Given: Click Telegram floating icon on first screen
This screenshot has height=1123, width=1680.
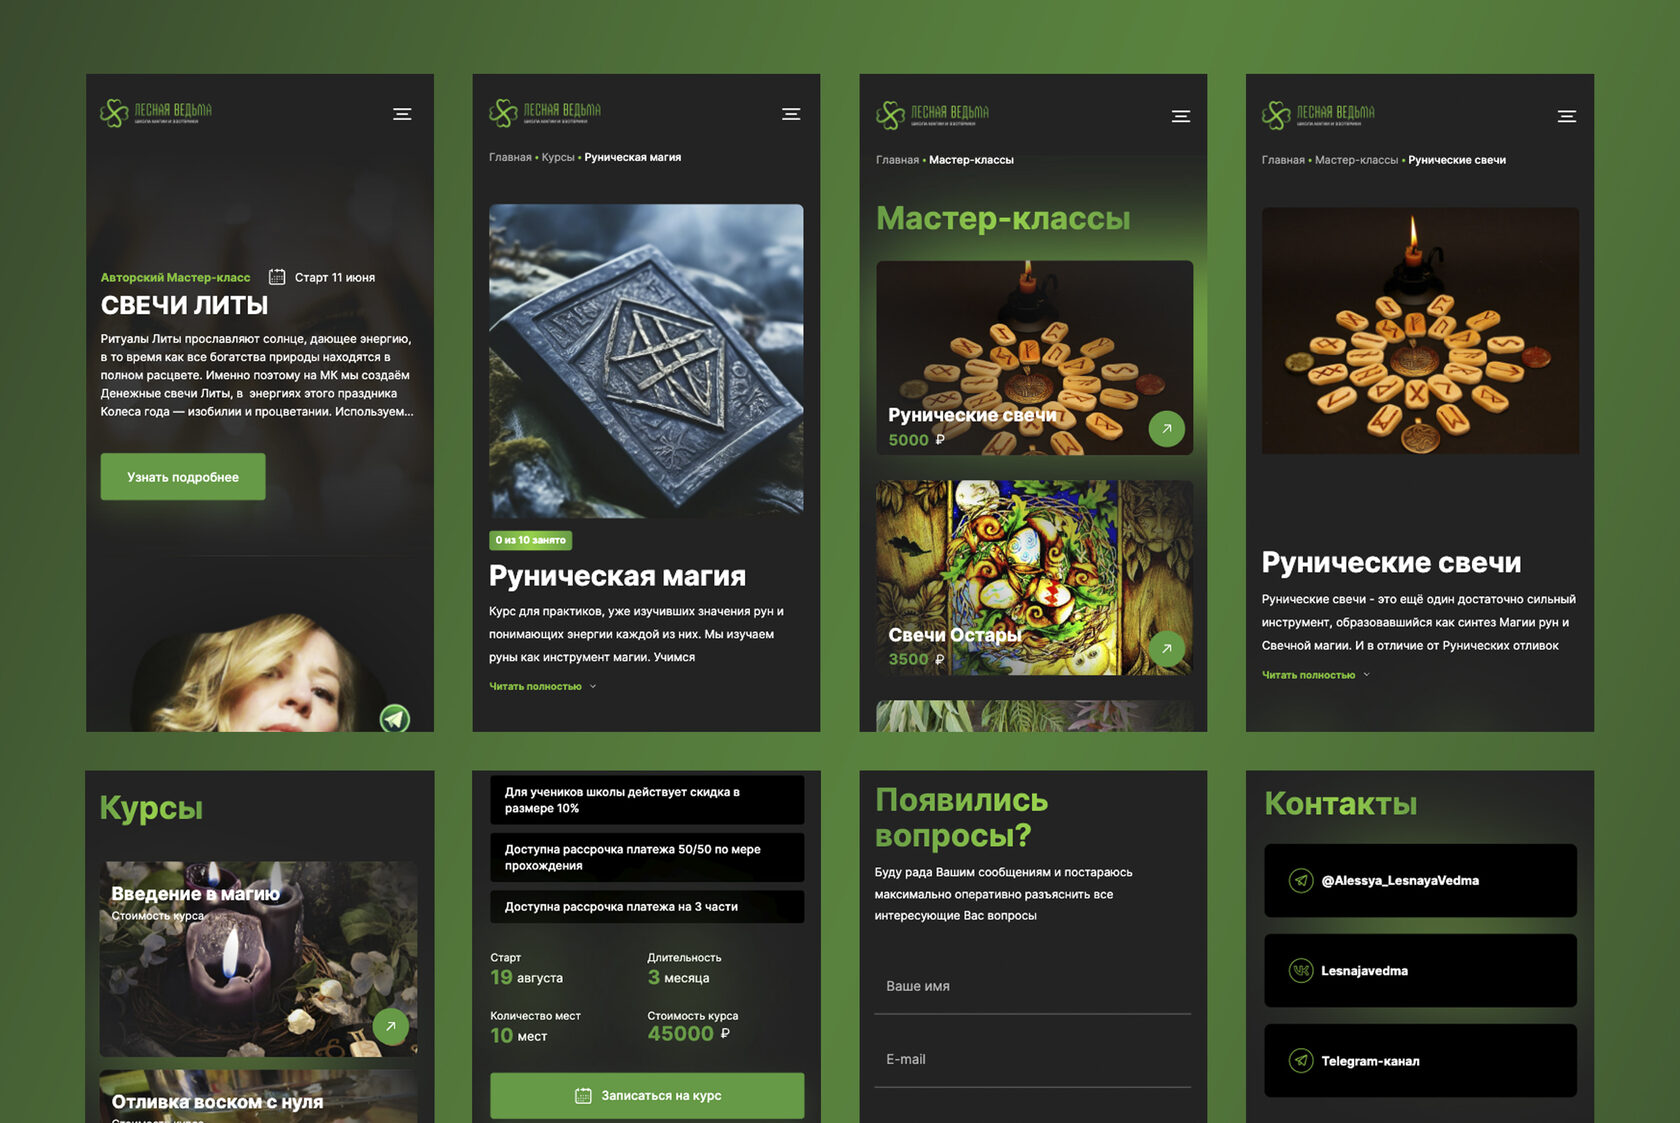Looking at the screenshot, I should click(395, 718).
